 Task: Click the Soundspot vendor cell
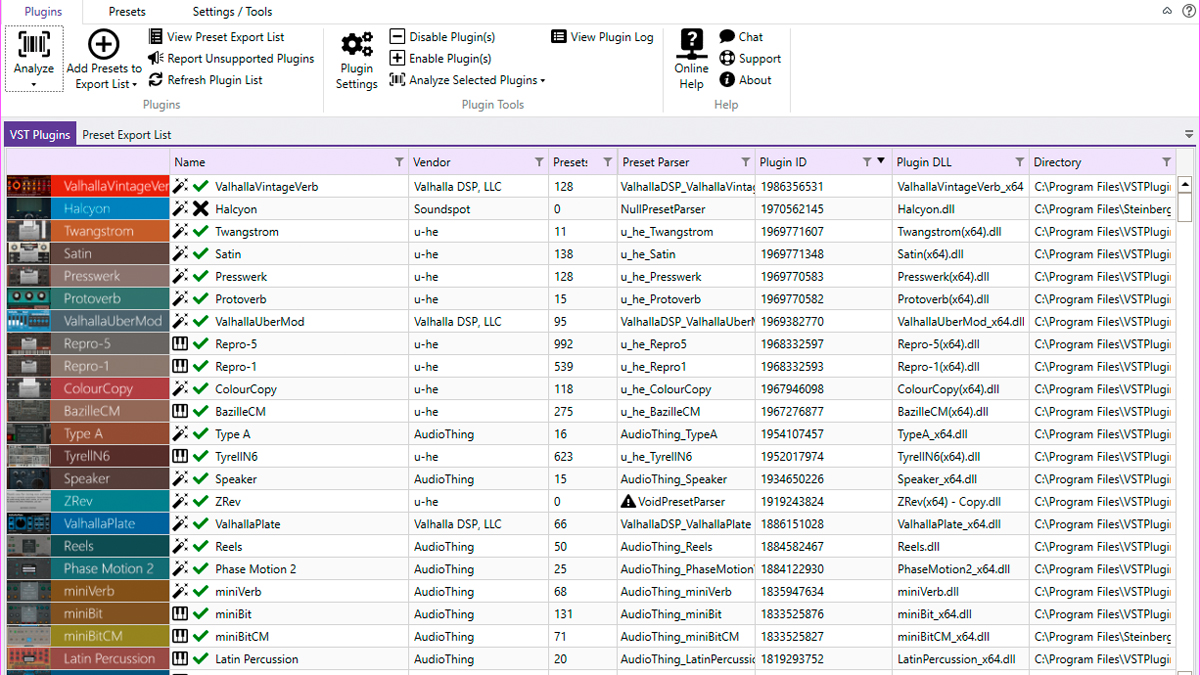click(x=478, y=209)
